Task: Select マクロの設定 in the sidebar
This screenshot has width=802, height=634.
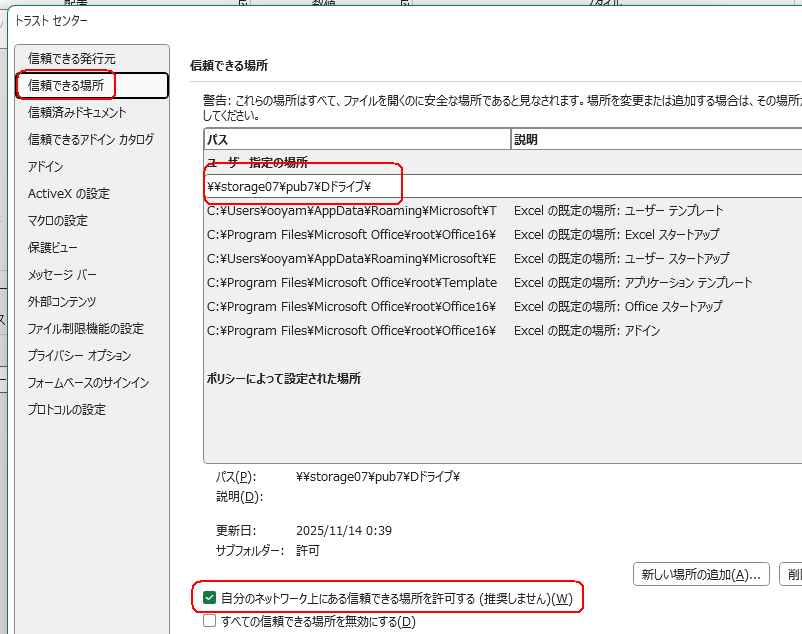Action: [58, 221]
